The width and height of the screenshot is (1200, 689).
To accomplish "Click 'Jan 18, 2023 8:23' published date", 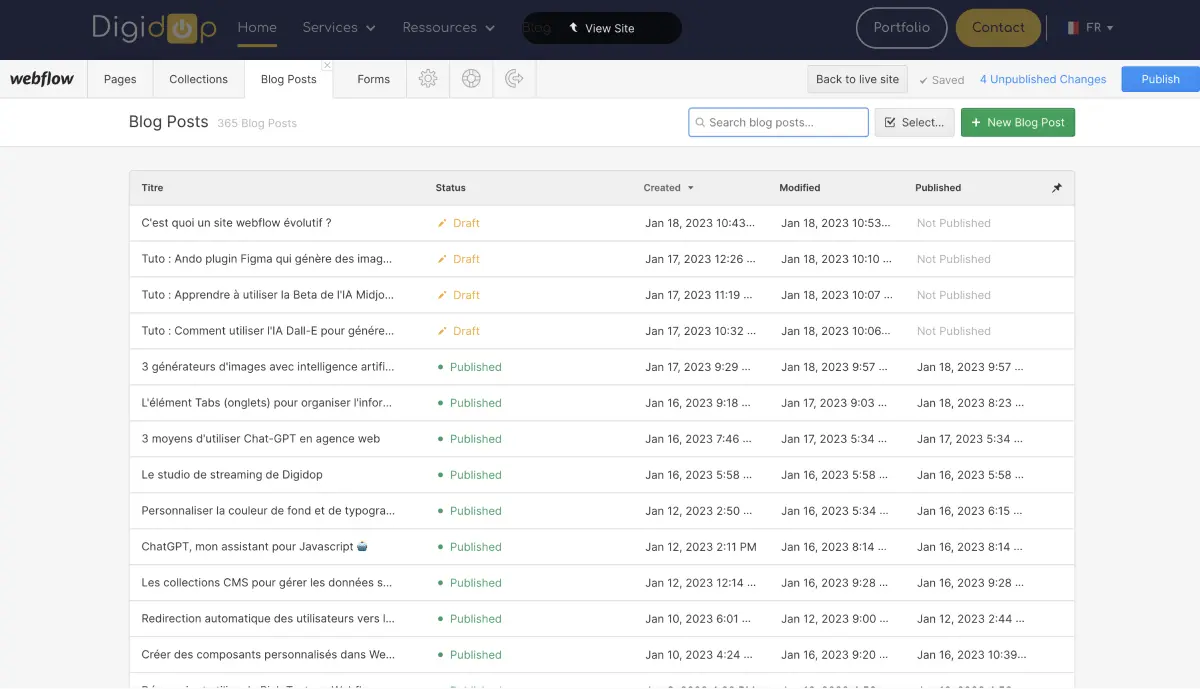I will (970, 403).
